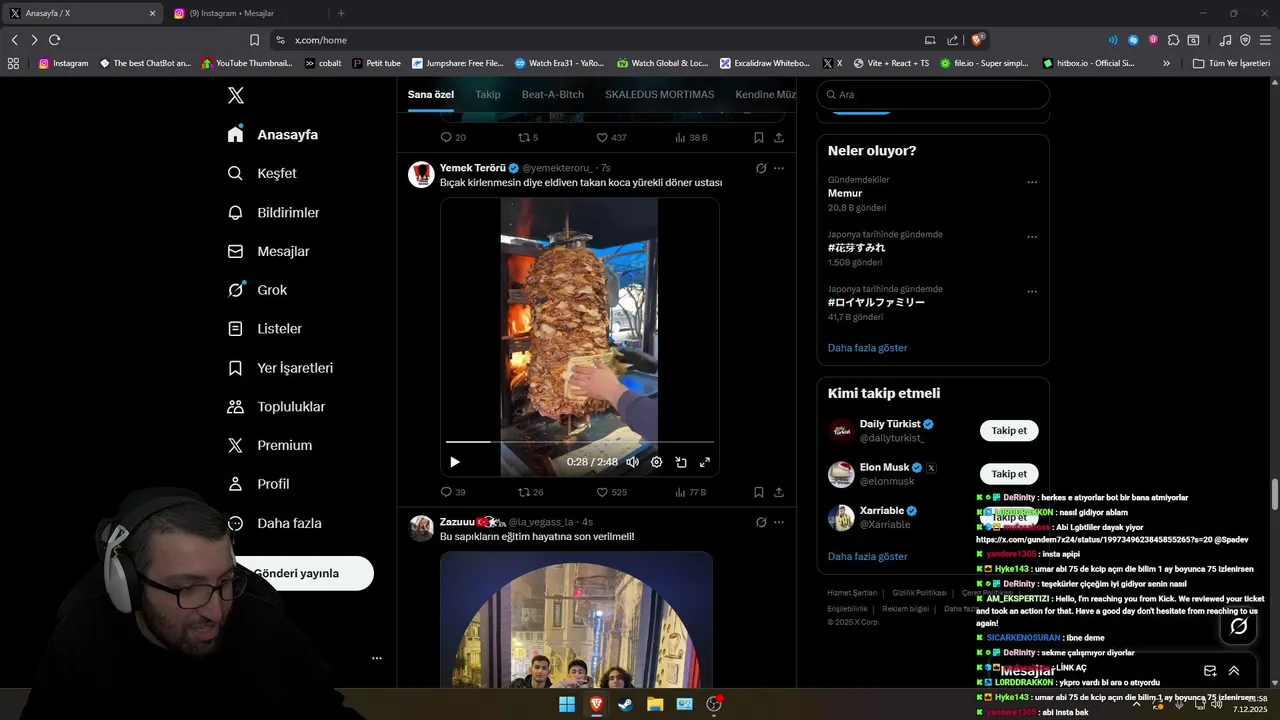This screenshot has width=1280, height=720.
Task: Like the post with 437 likes
Action: pos(612,137)
